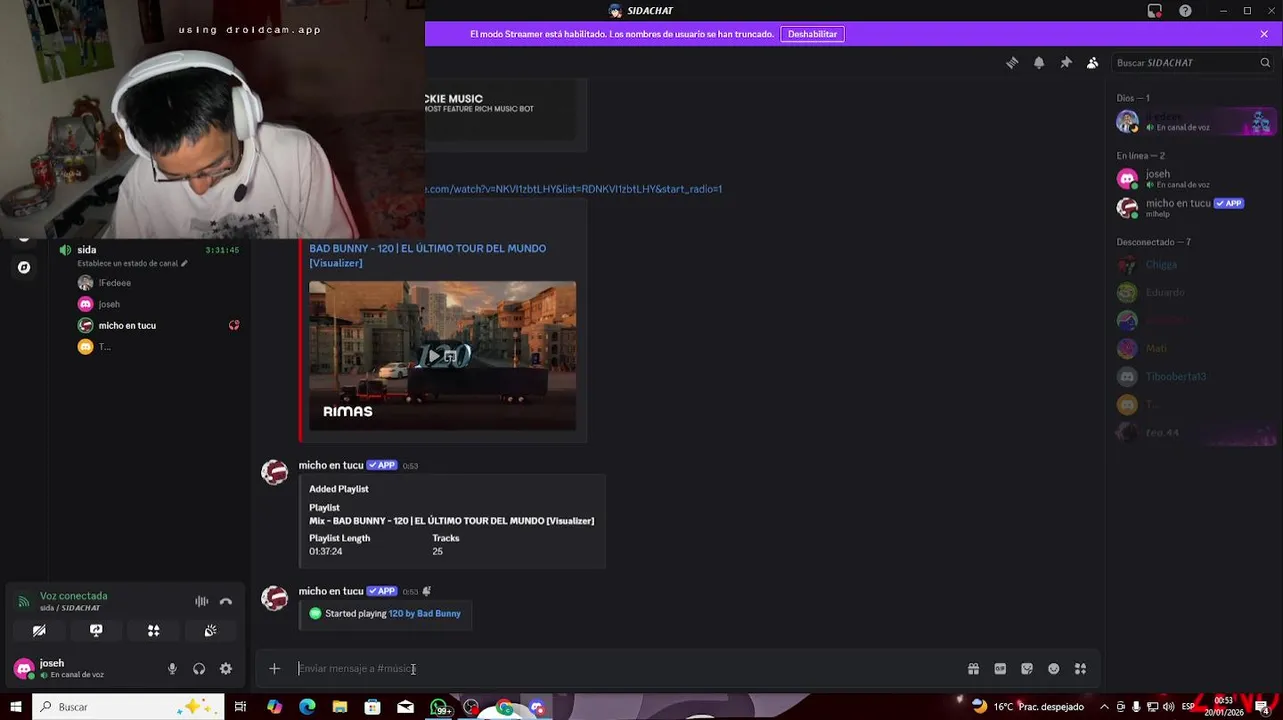Image resolution: width=1283 pixels, height=720 pixels.
Task: Open user settings gear
Action: coord(226,669)
